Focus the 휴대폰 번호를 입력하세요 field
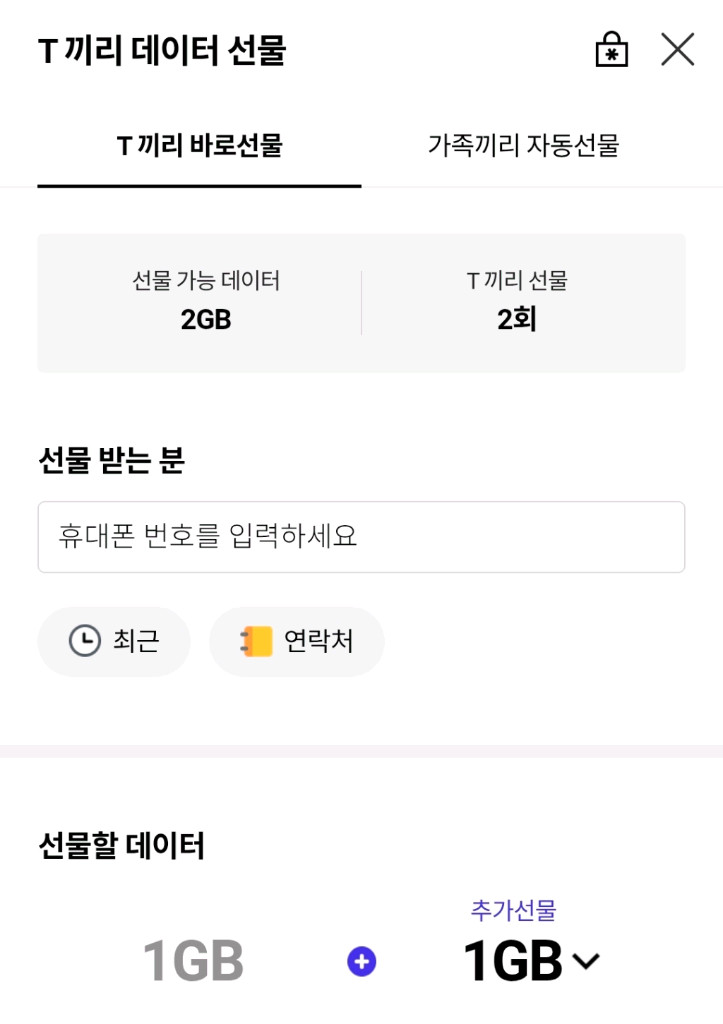 pos(361,537)
